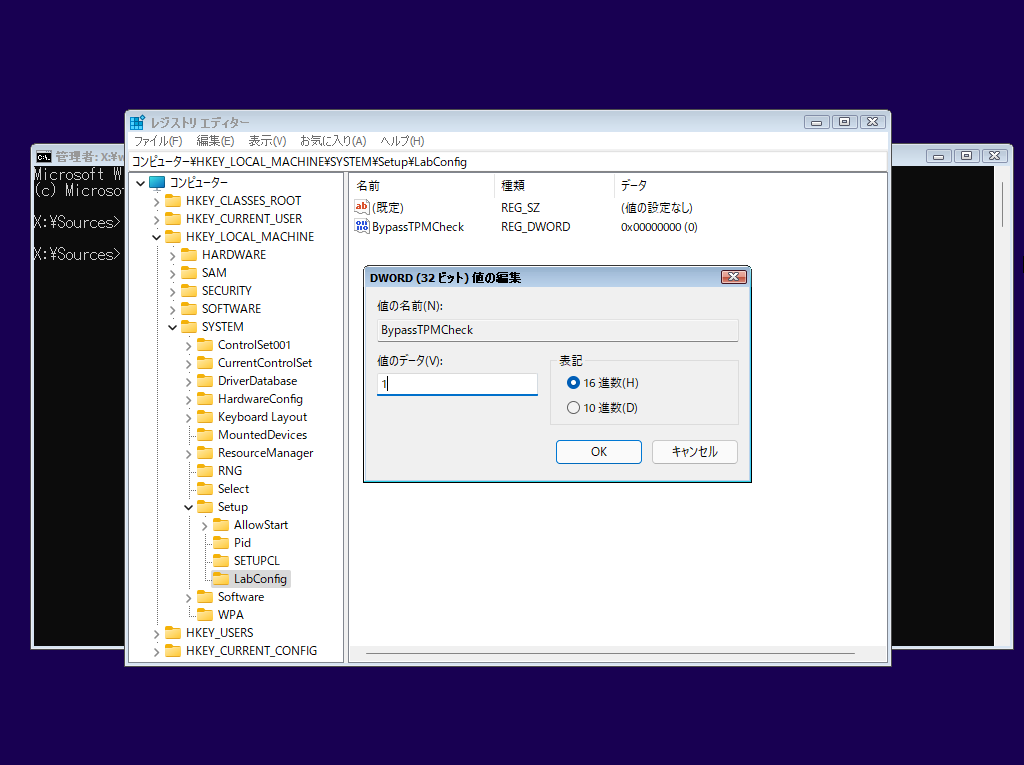This screenshot has height=765, width=1024.
Task: Click the キャンセル button in the dialog
Action: tap(695, 452)
